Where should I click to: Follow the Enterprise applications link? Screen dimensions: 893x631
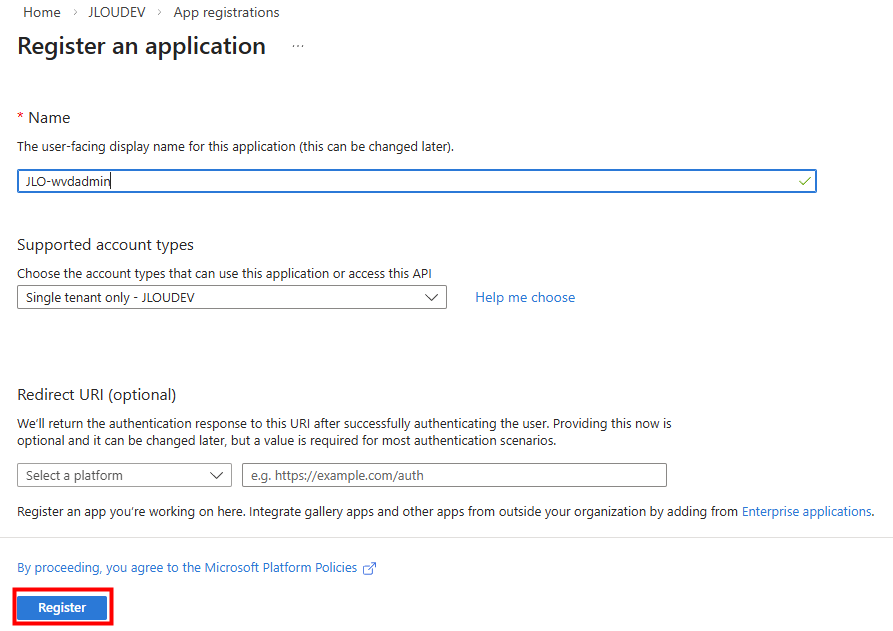(806, 512)
